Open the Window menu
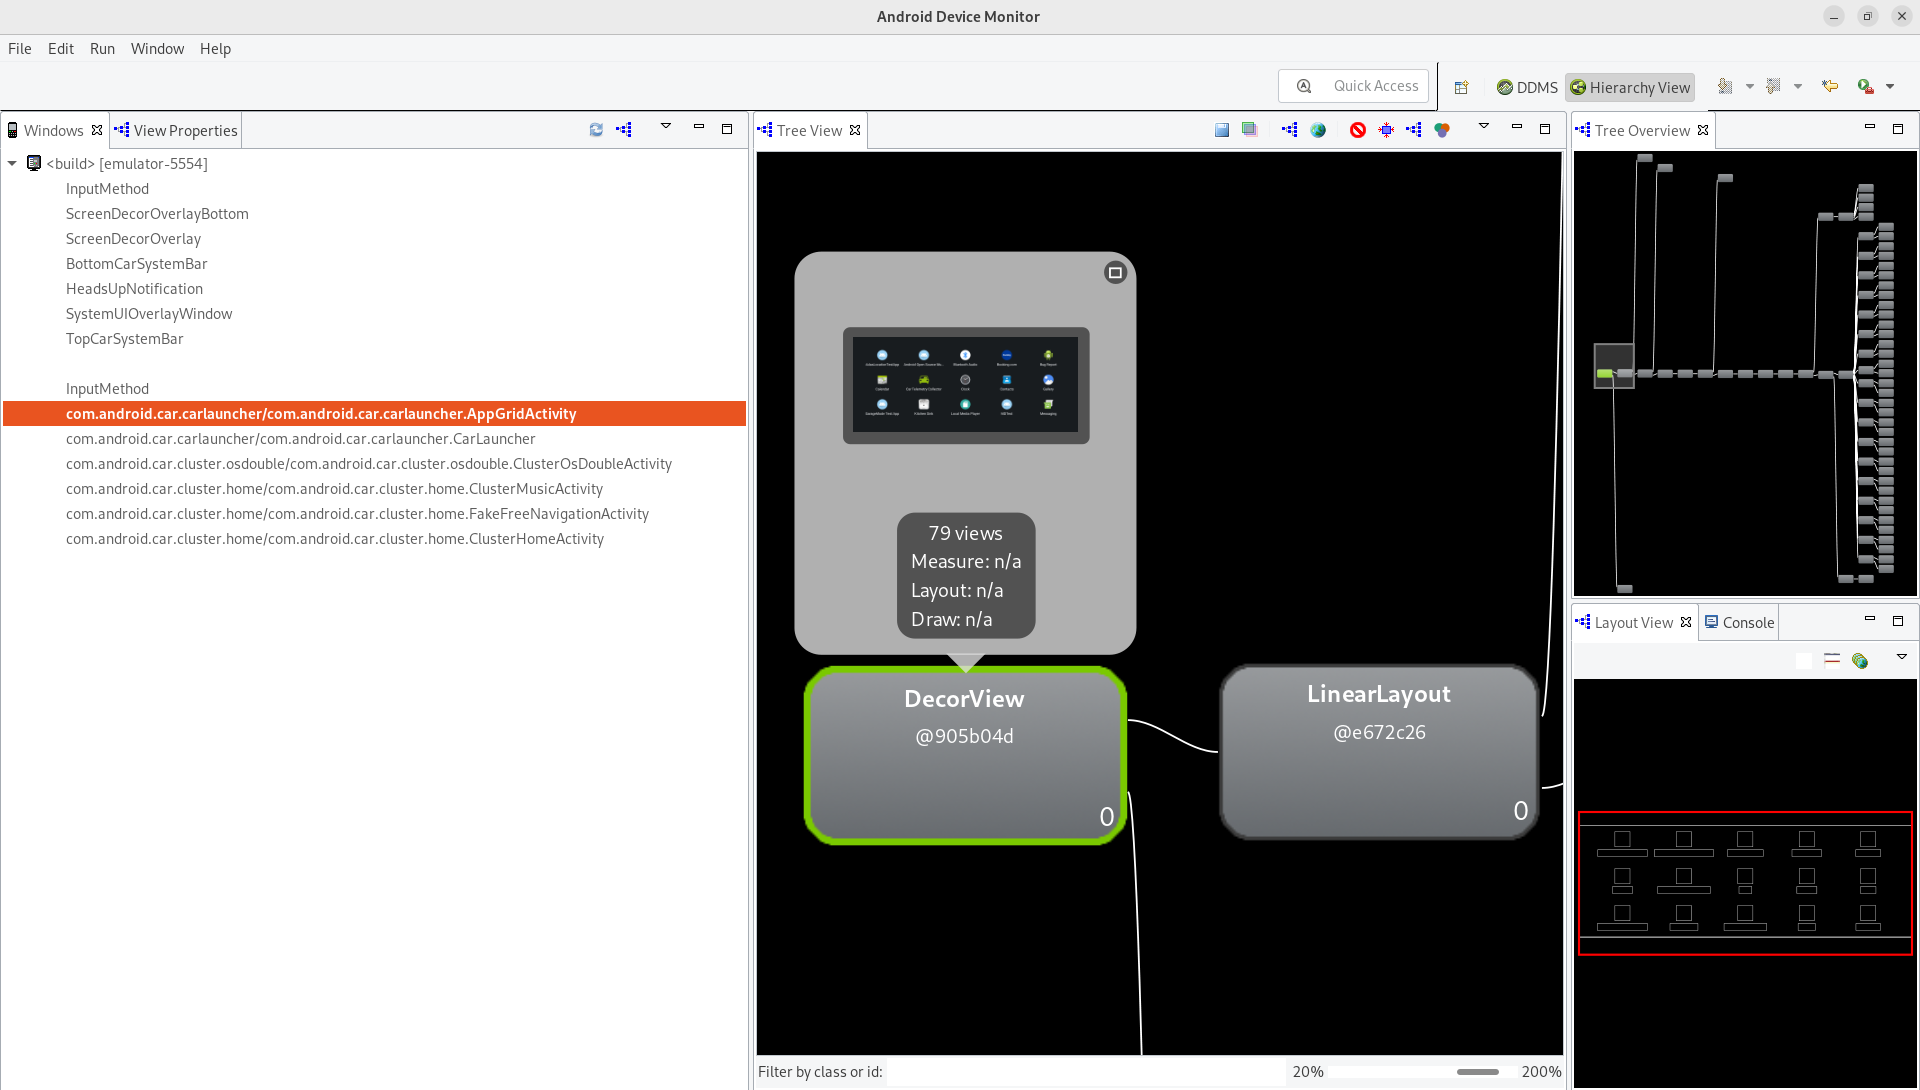The width and height of the screenshot is (1920, 1090). pyautogui.click(x=157, y=49)
